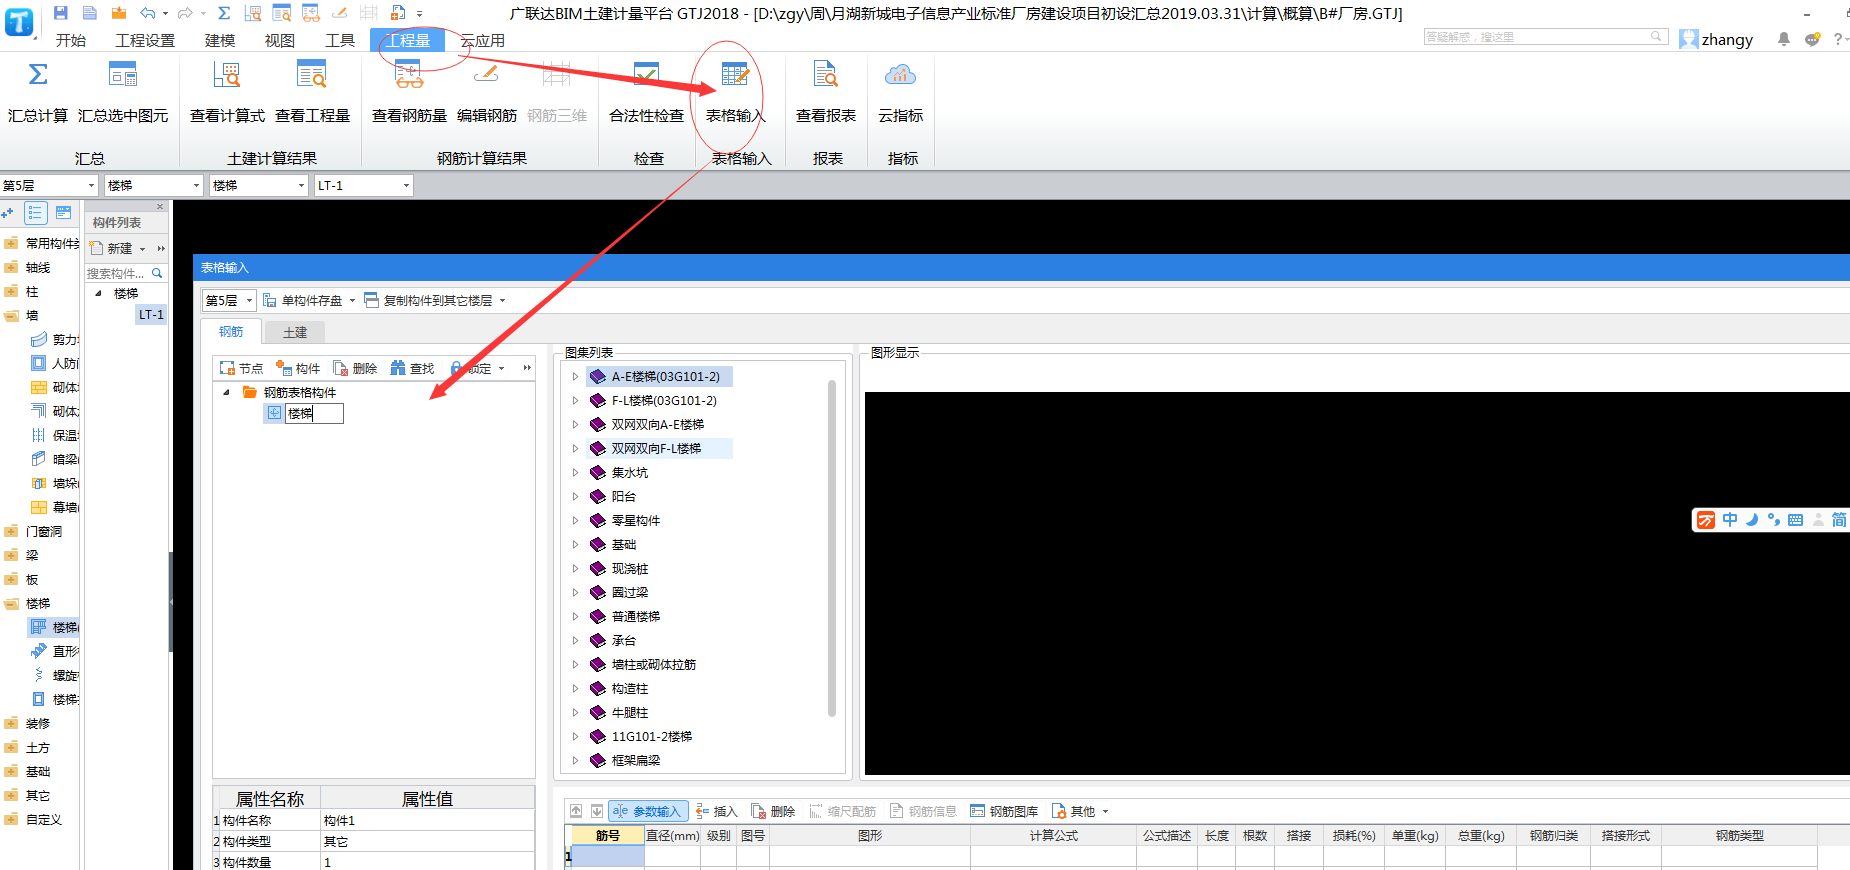Switch to the 钢筋 tab

click(x=231, y=331)
